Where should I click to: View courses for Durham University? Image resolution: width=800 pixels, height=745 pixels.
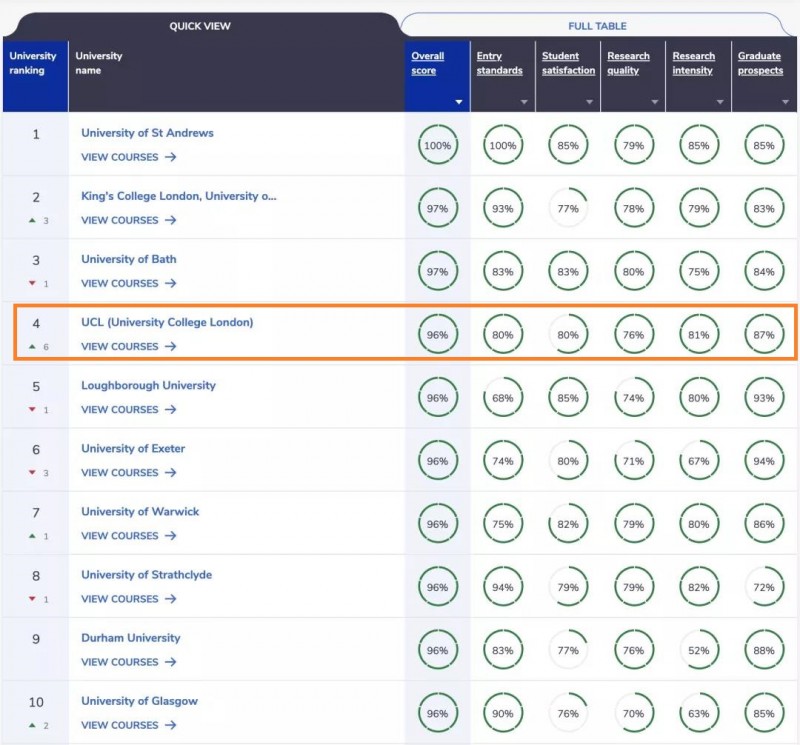point(129,662)
